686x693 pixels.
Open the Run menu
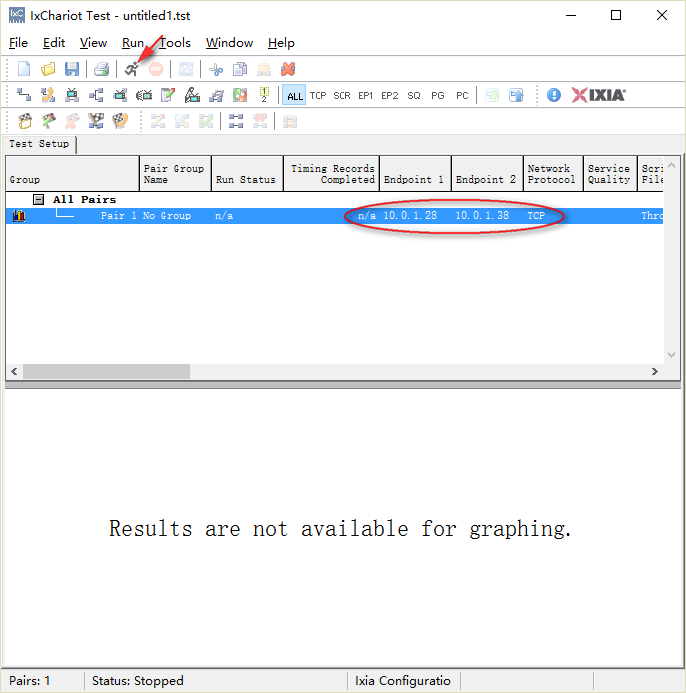click(x=133, y=43)
